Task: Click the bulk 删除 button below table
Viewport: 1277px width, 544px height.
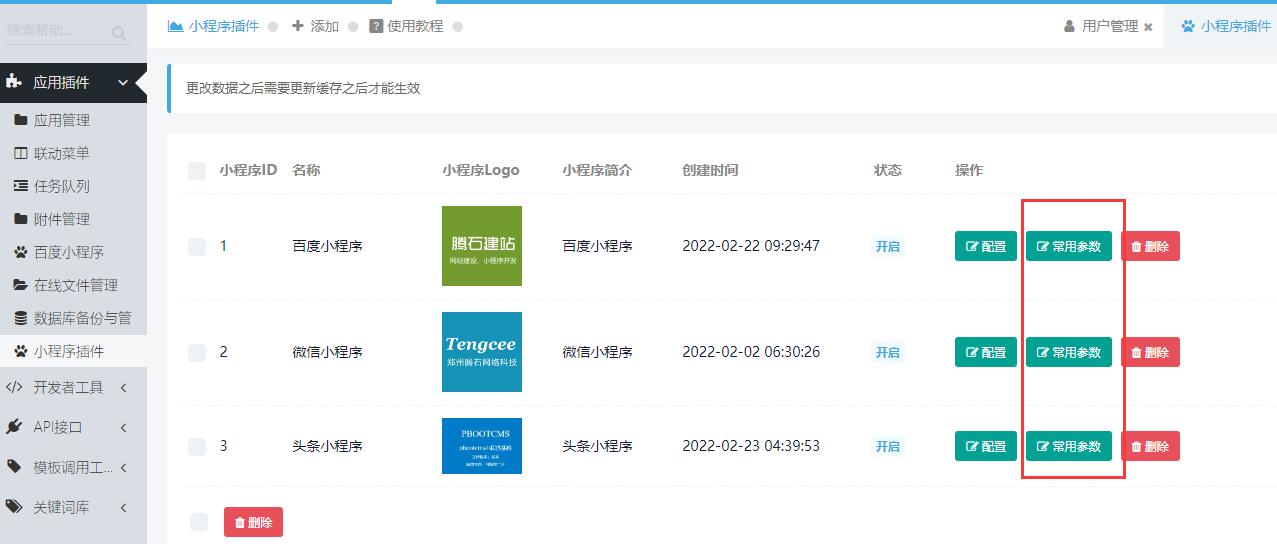Action: pyautogui.click(x=254, y=522)
